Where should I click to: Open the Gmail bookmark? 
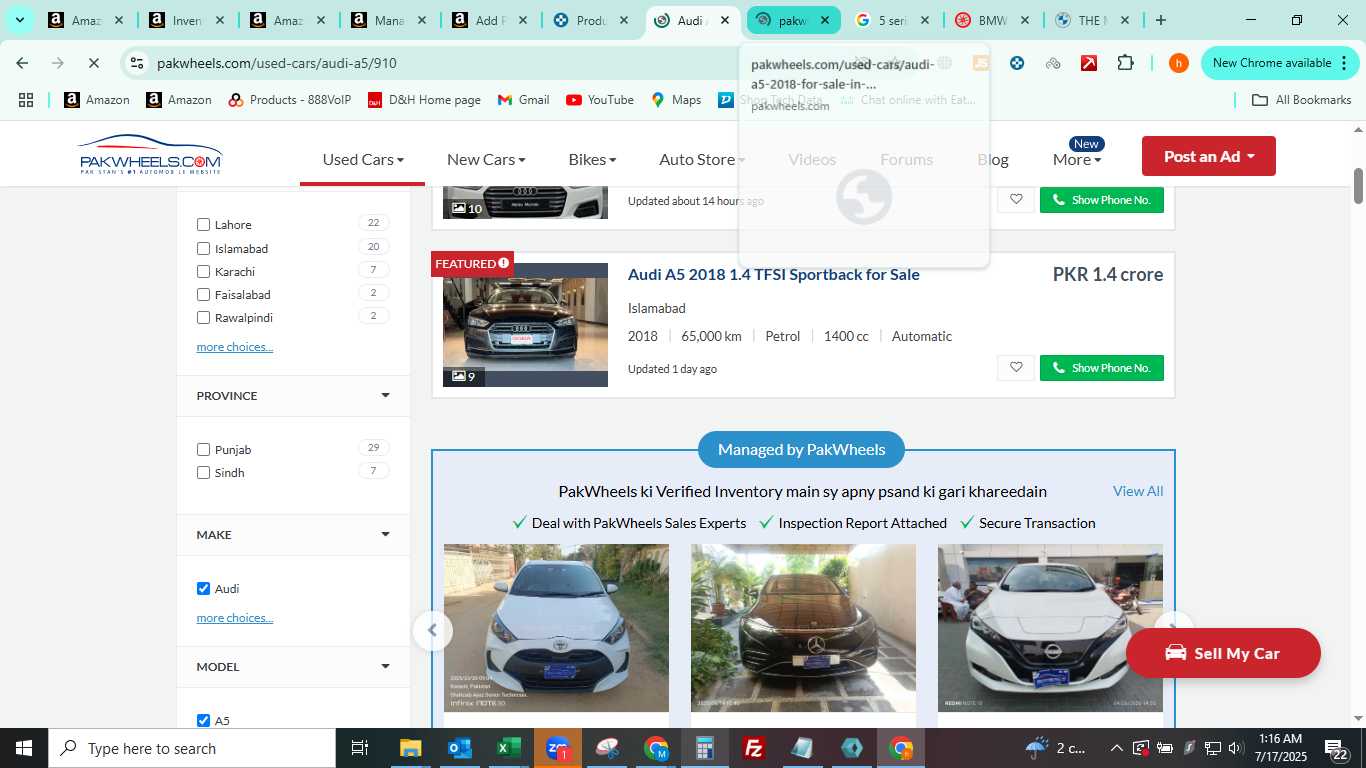coord(523,100)
